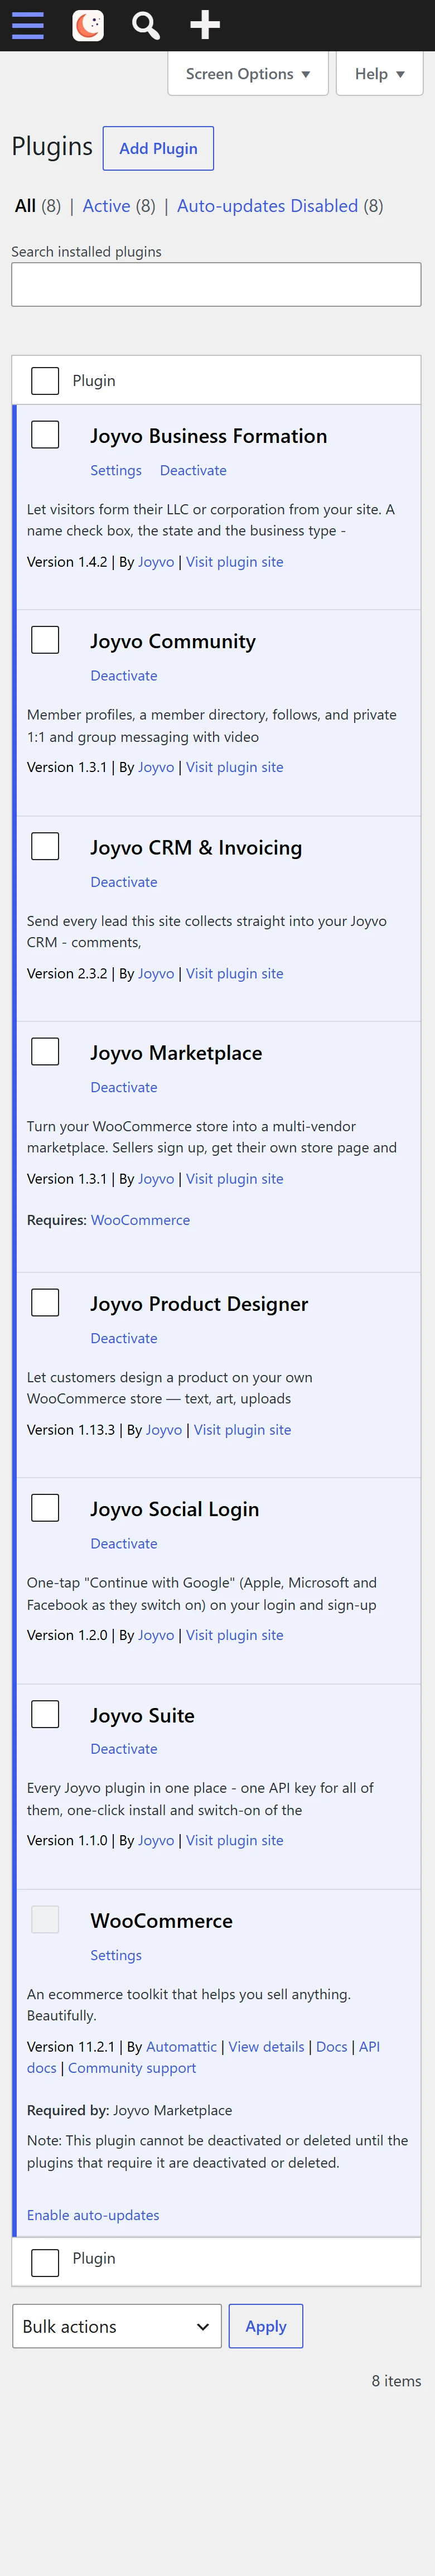Visit plugin site for Joyvo Marketplace
The height and width of the screenshot is (2576, 435).
[x=235, y=1179]
